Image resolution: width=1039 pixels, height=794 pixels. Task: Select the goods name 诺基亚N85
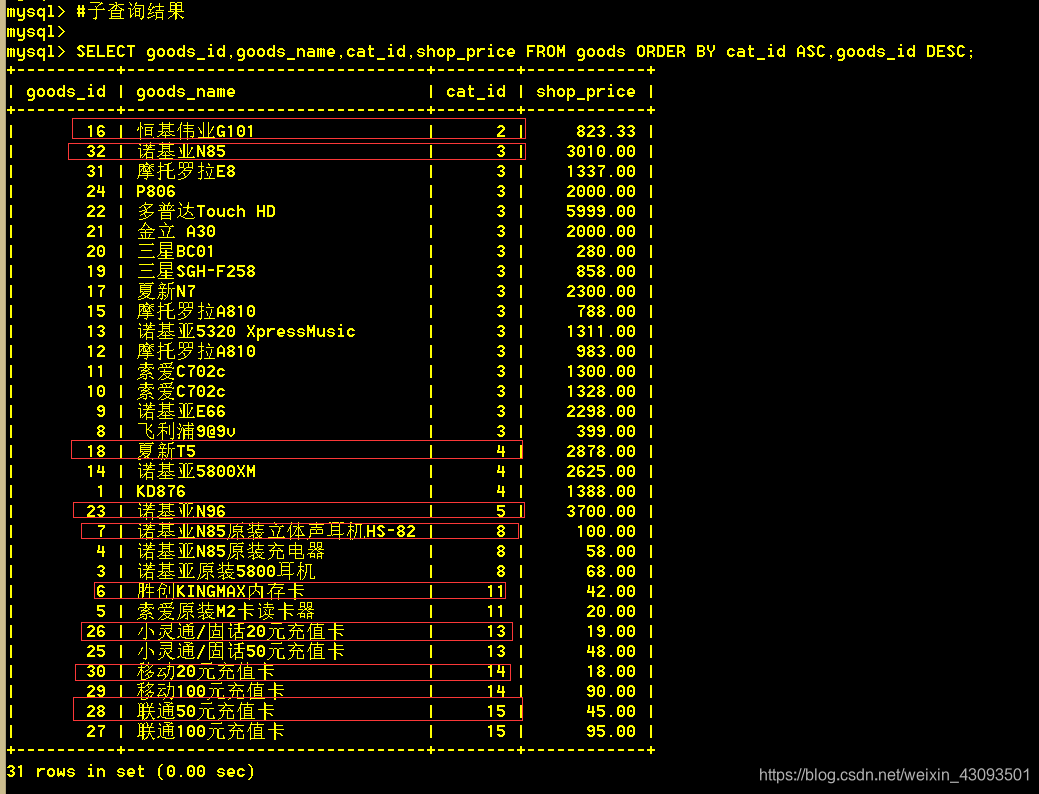(x=181, y=151)
